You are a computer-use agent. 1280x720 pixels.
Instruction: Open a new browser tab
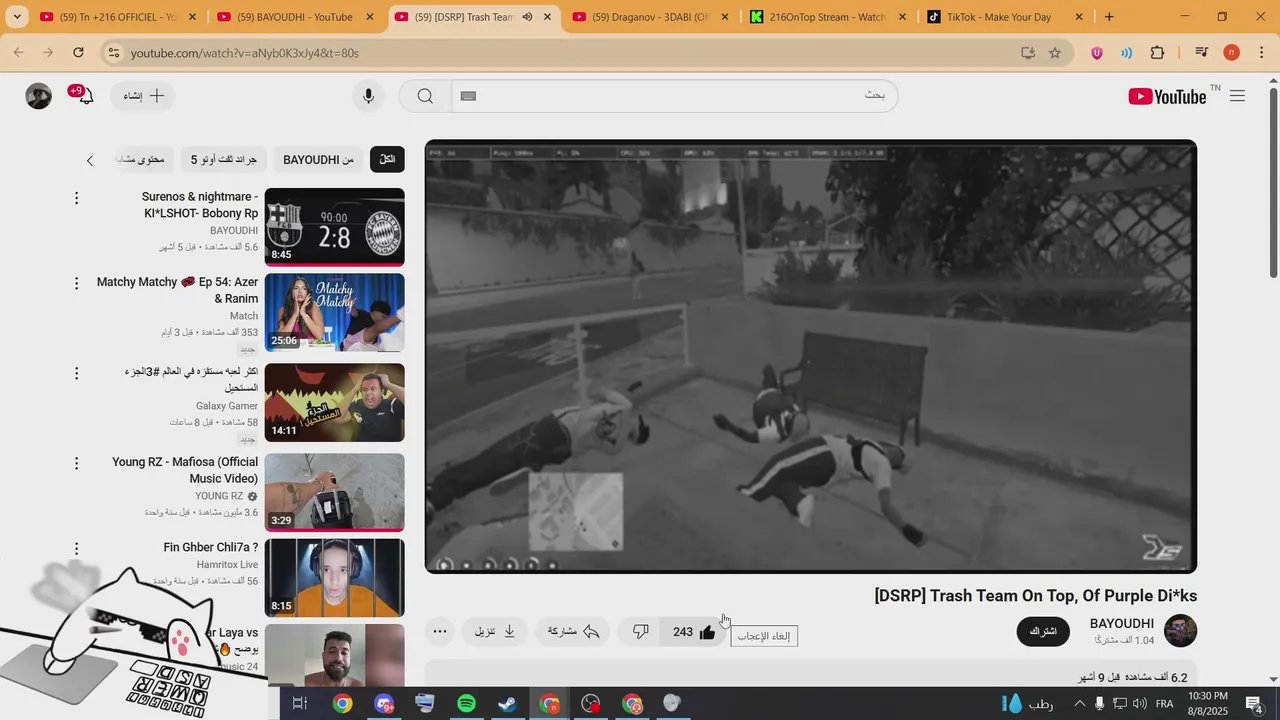click(x=1109, y=17)
